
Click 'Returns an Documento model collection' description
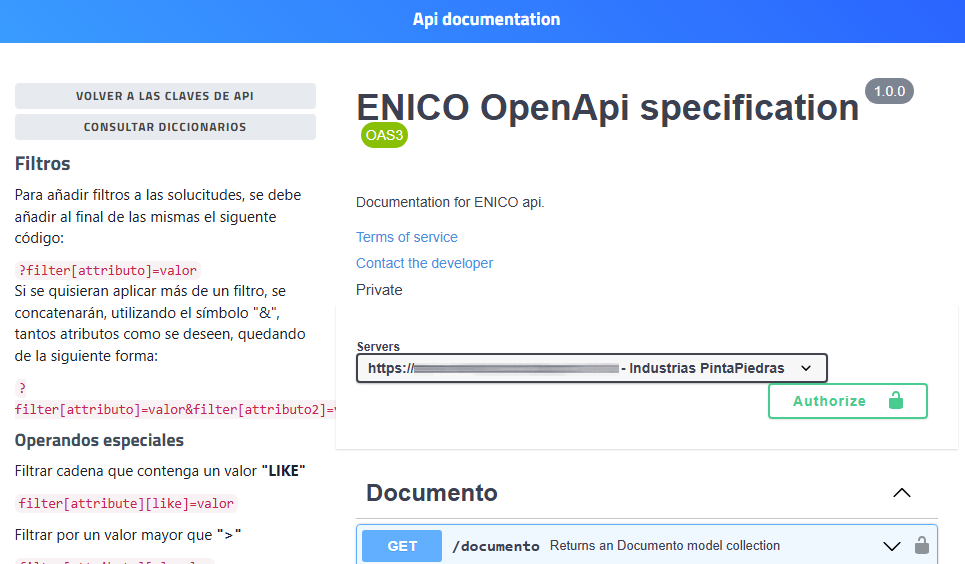point(664,546)
